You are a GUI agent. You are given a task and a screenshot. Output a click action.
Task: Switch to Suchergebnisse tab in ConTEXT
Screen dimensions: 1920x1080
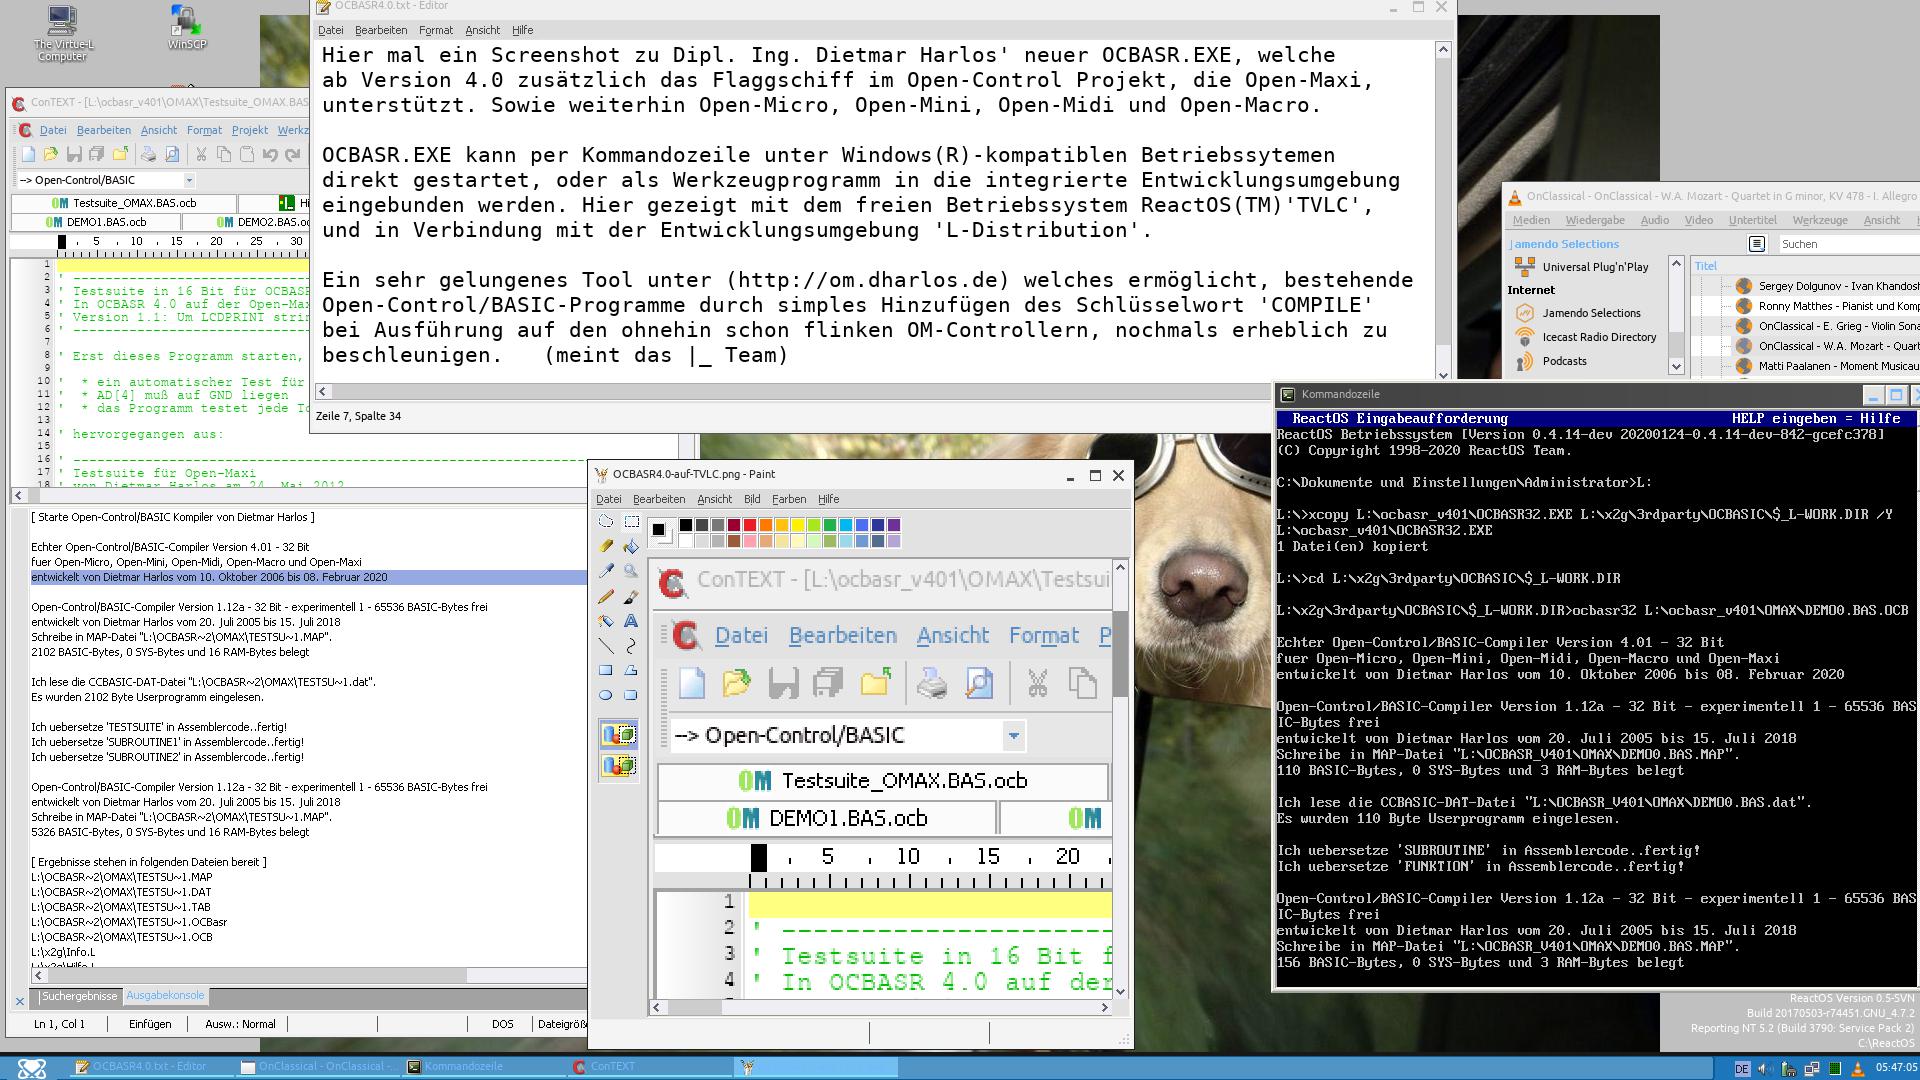pos(80,996)
